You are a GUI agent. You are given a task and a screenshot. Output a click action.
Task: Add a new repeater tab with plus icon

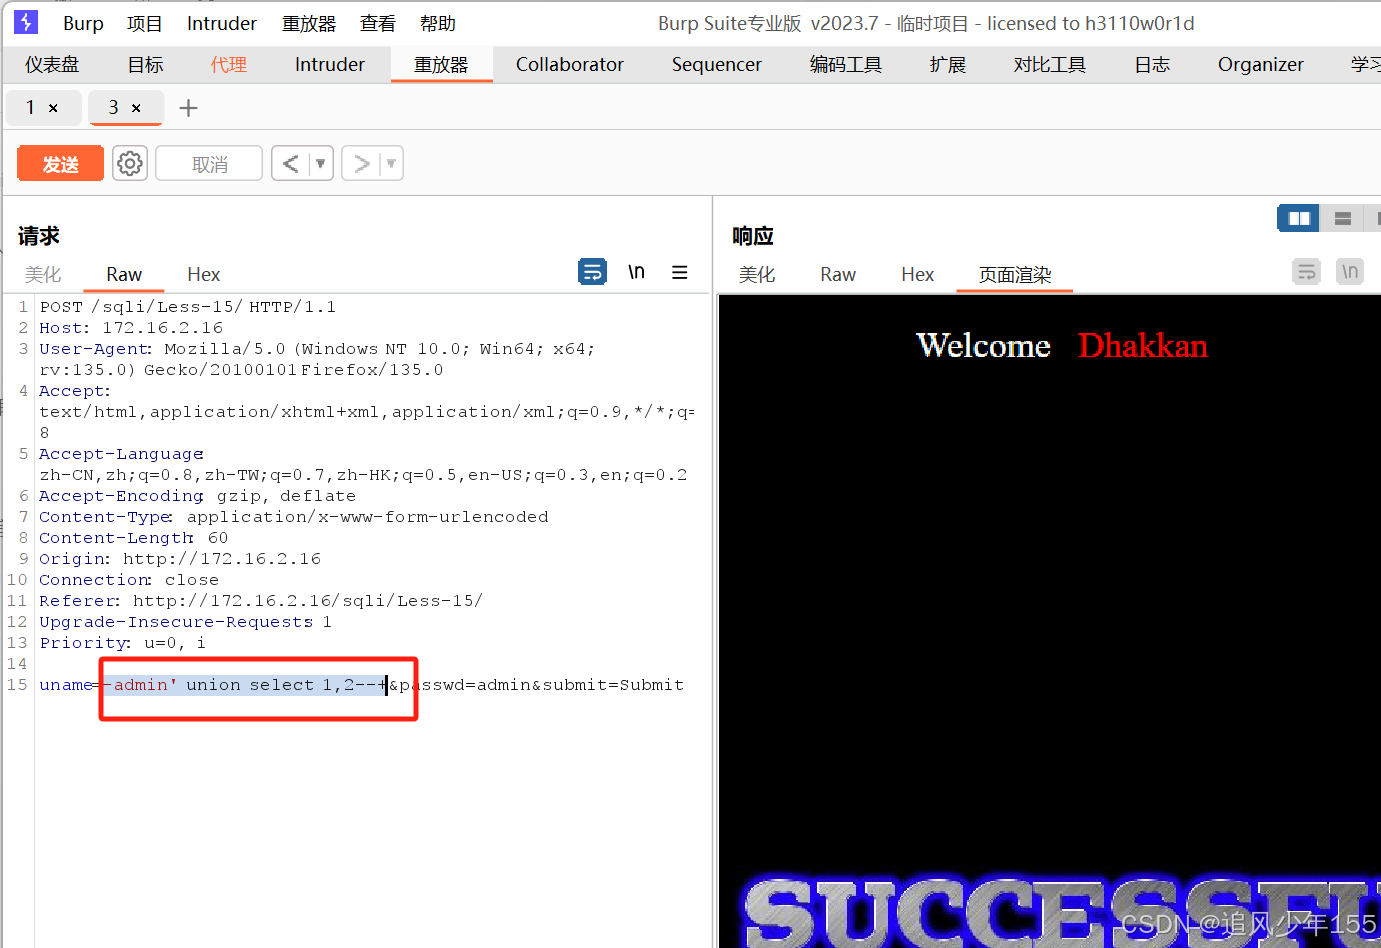click(x=188, y=108)
